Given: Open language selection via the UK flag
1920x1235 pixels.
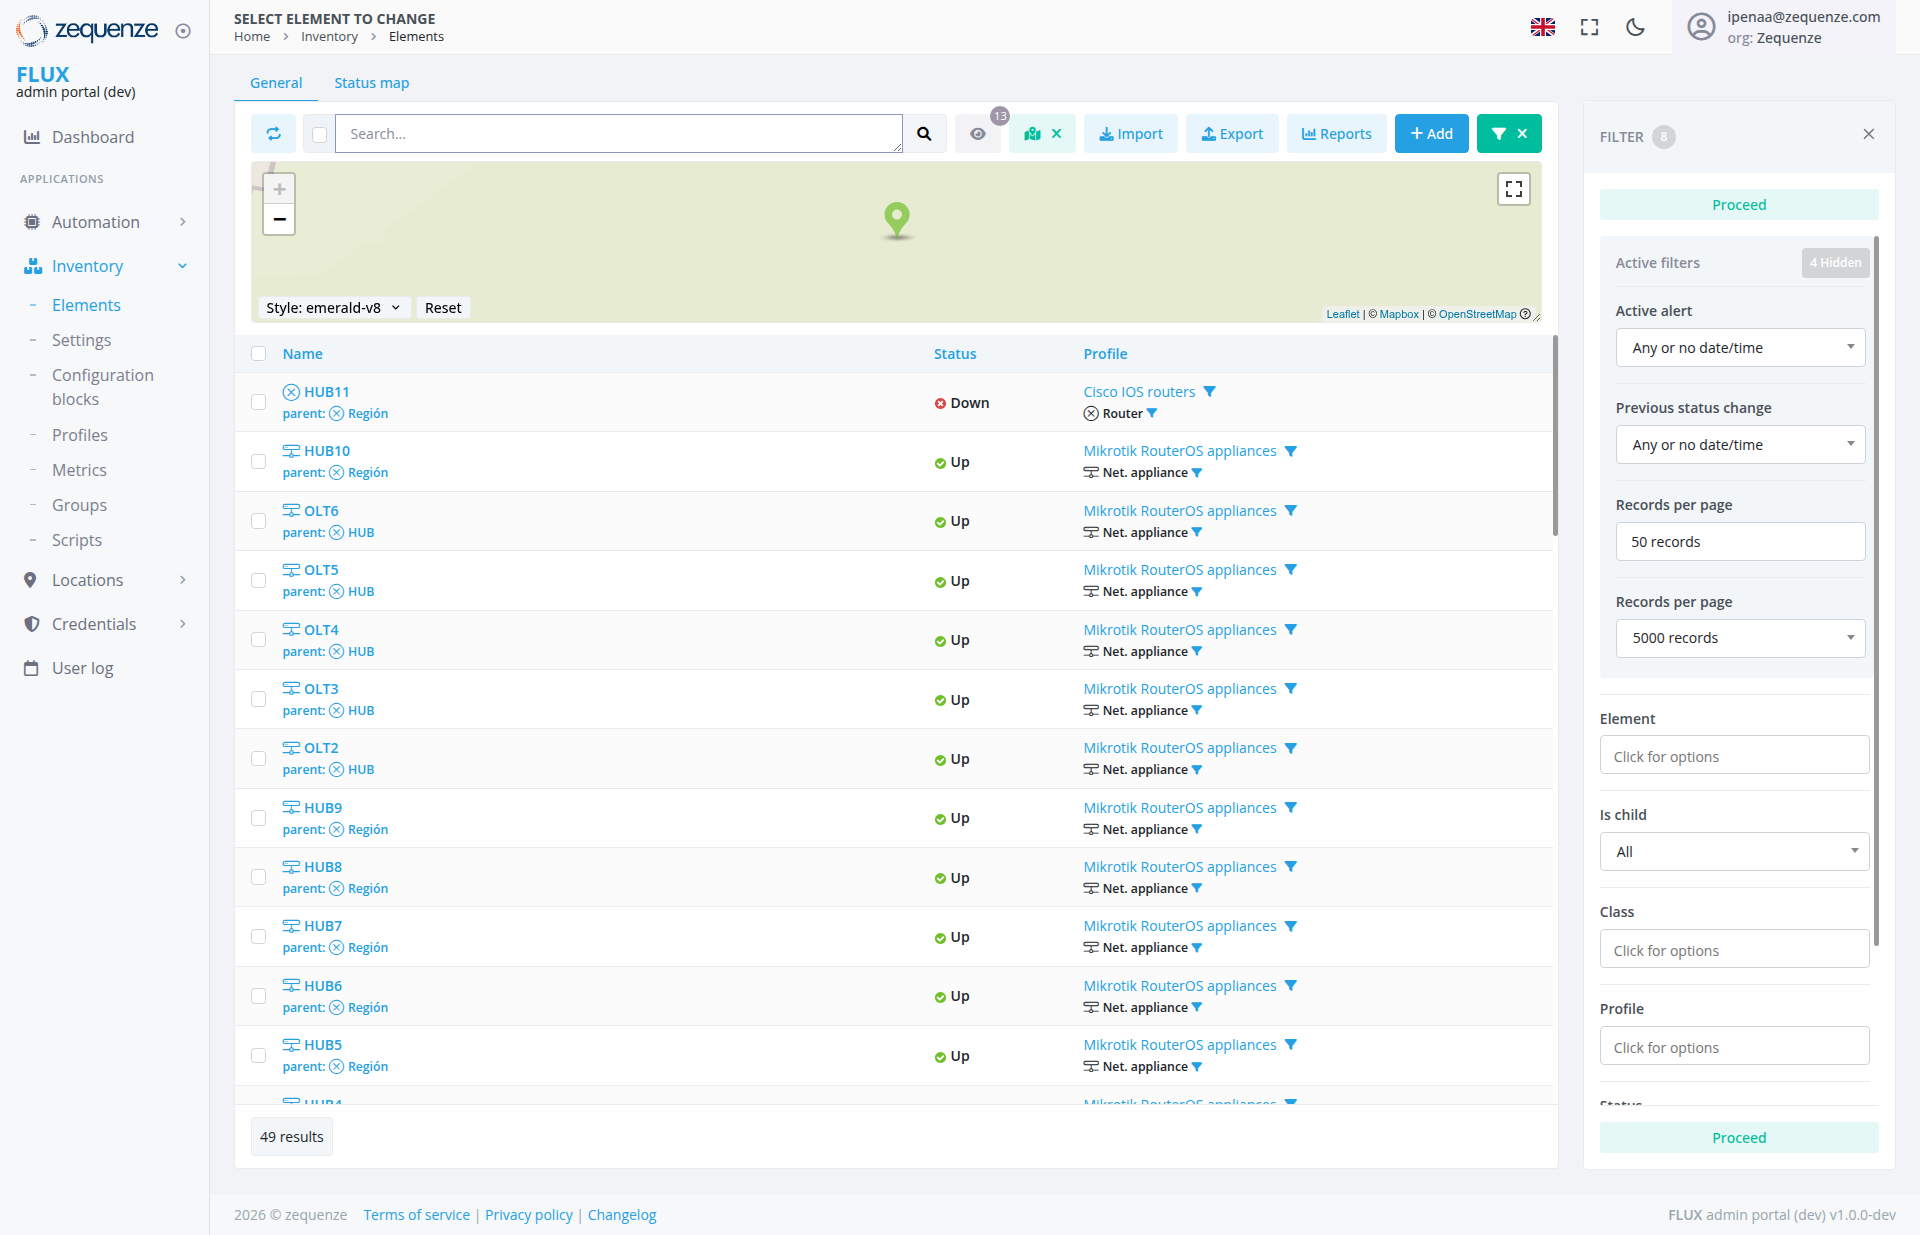Looking at the screenshot, I should (1543, 27).
